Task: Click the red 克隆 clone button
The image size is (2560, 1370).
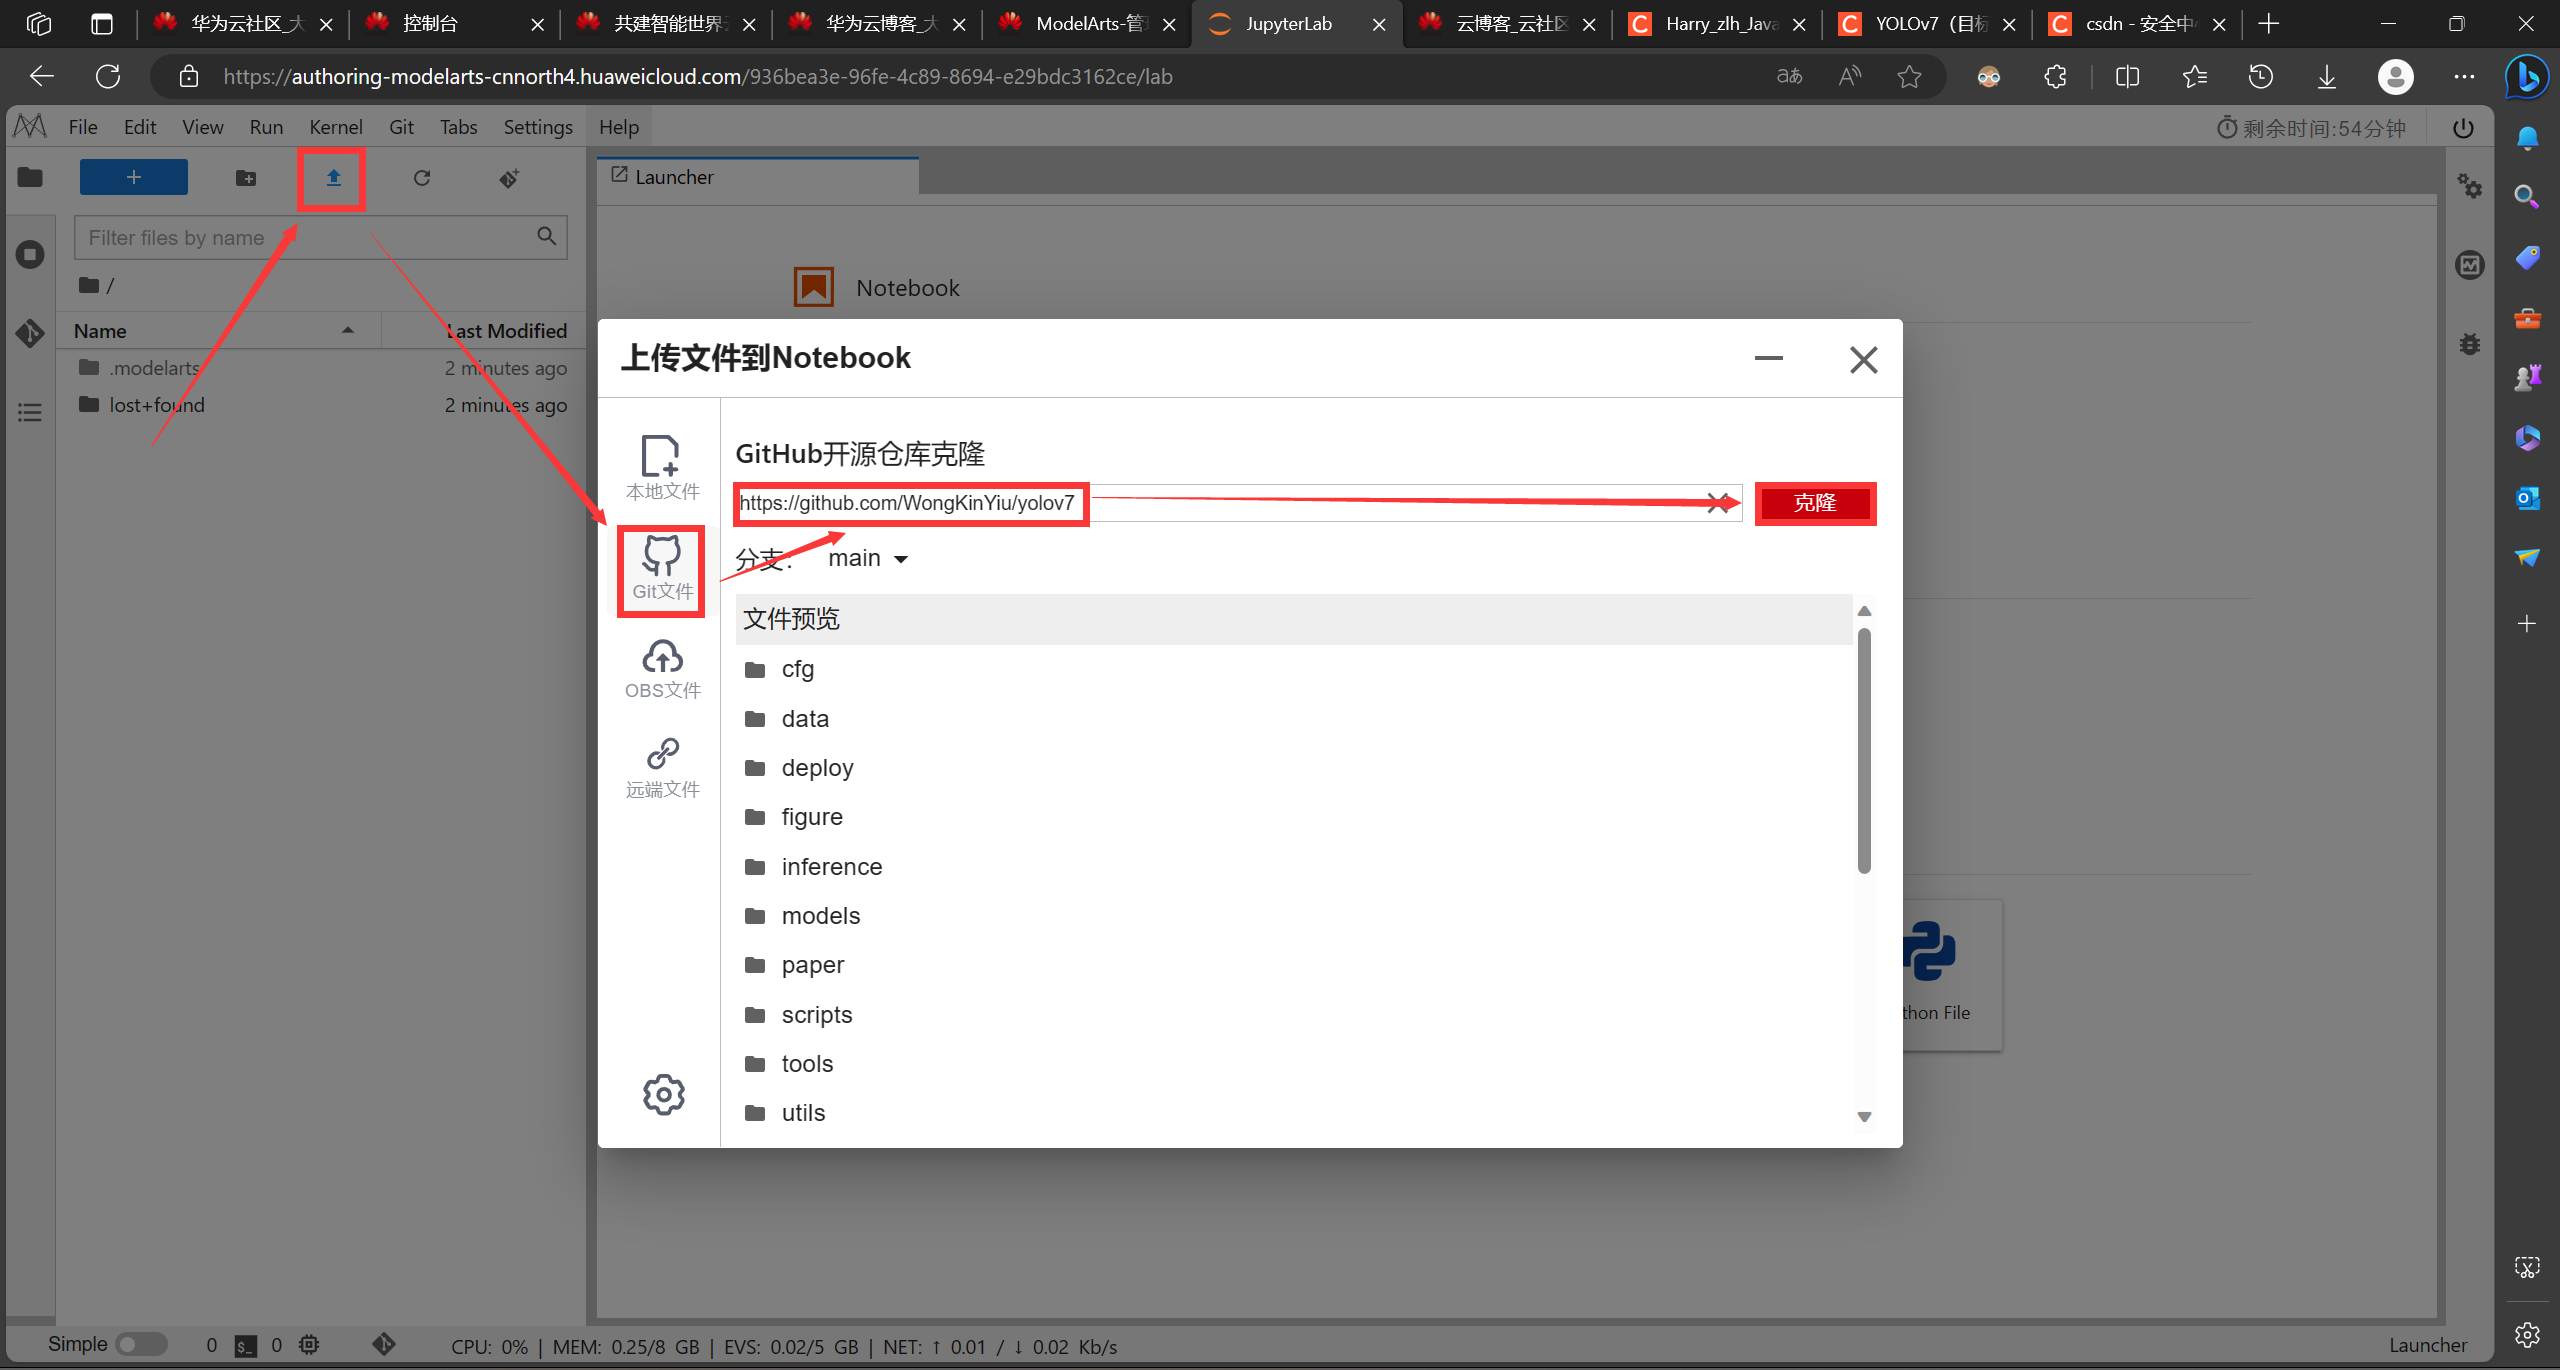Action: click(x=1814, y=503)
